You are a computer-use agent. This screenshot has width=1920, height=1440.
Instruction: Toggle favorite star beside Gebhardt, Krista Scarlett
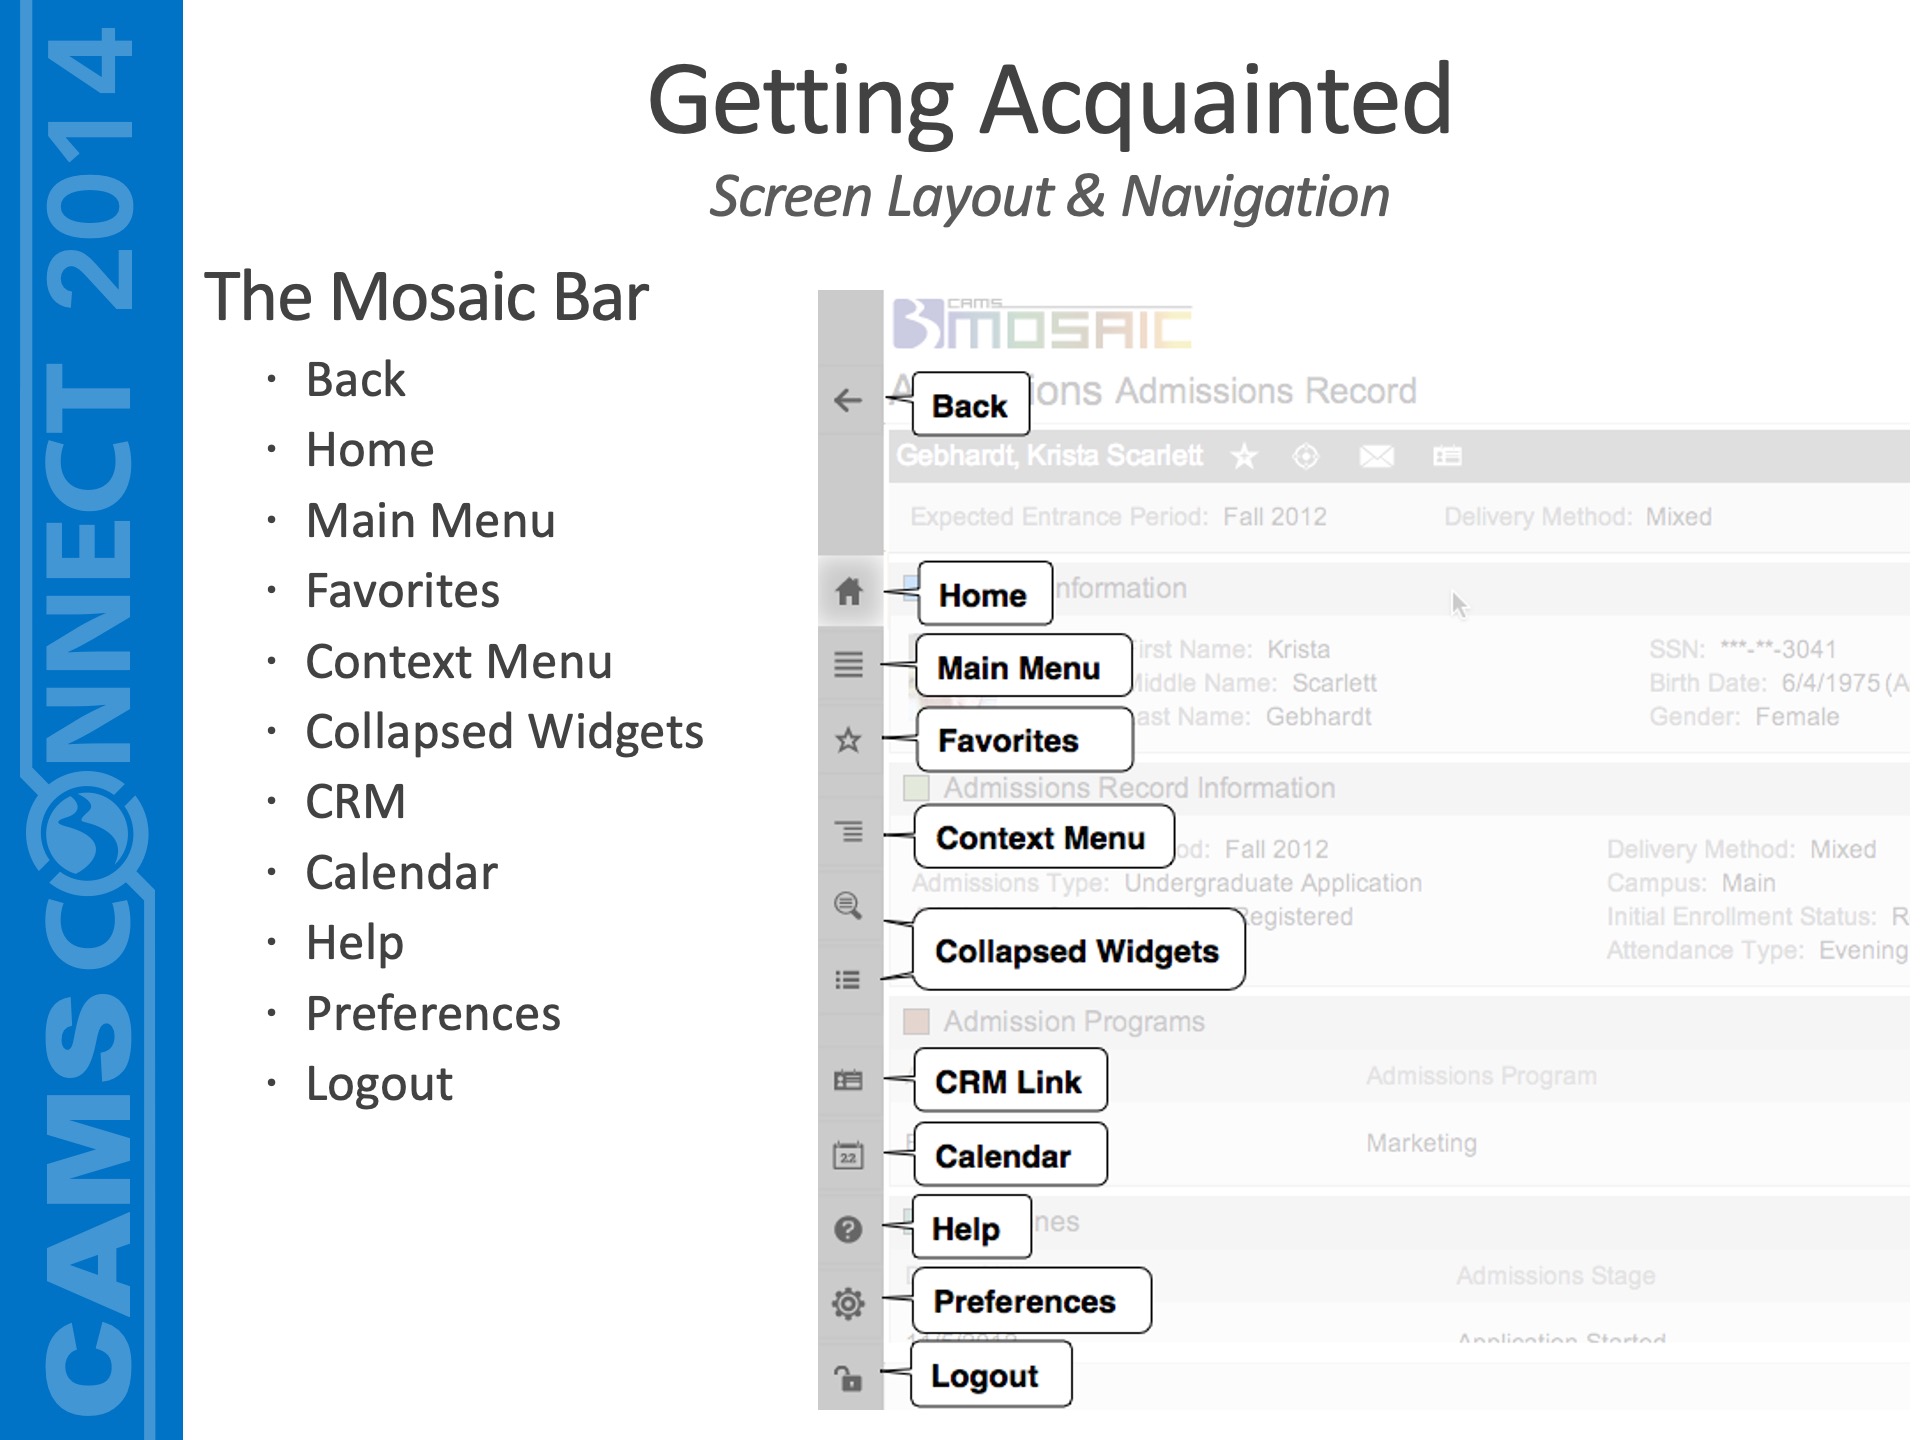tap(1244, 457)
